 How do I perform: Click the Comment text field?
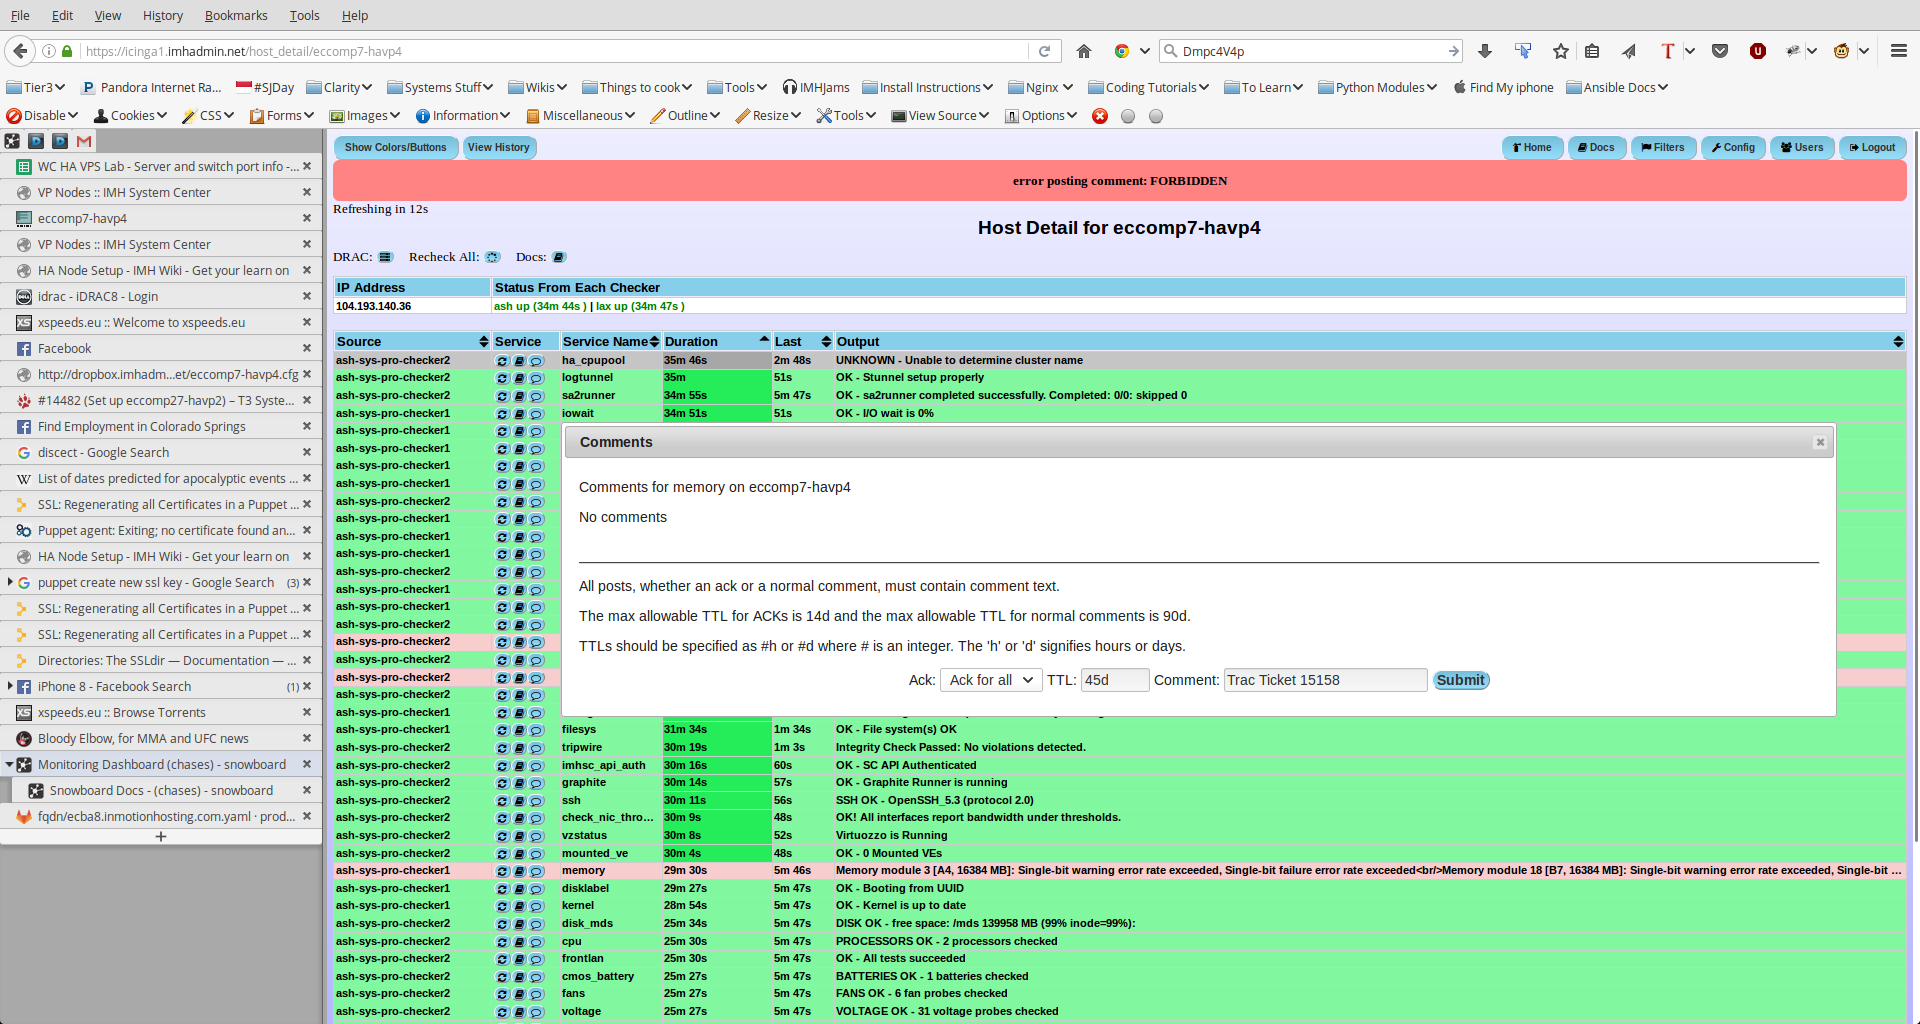(x=1324, y=680)
